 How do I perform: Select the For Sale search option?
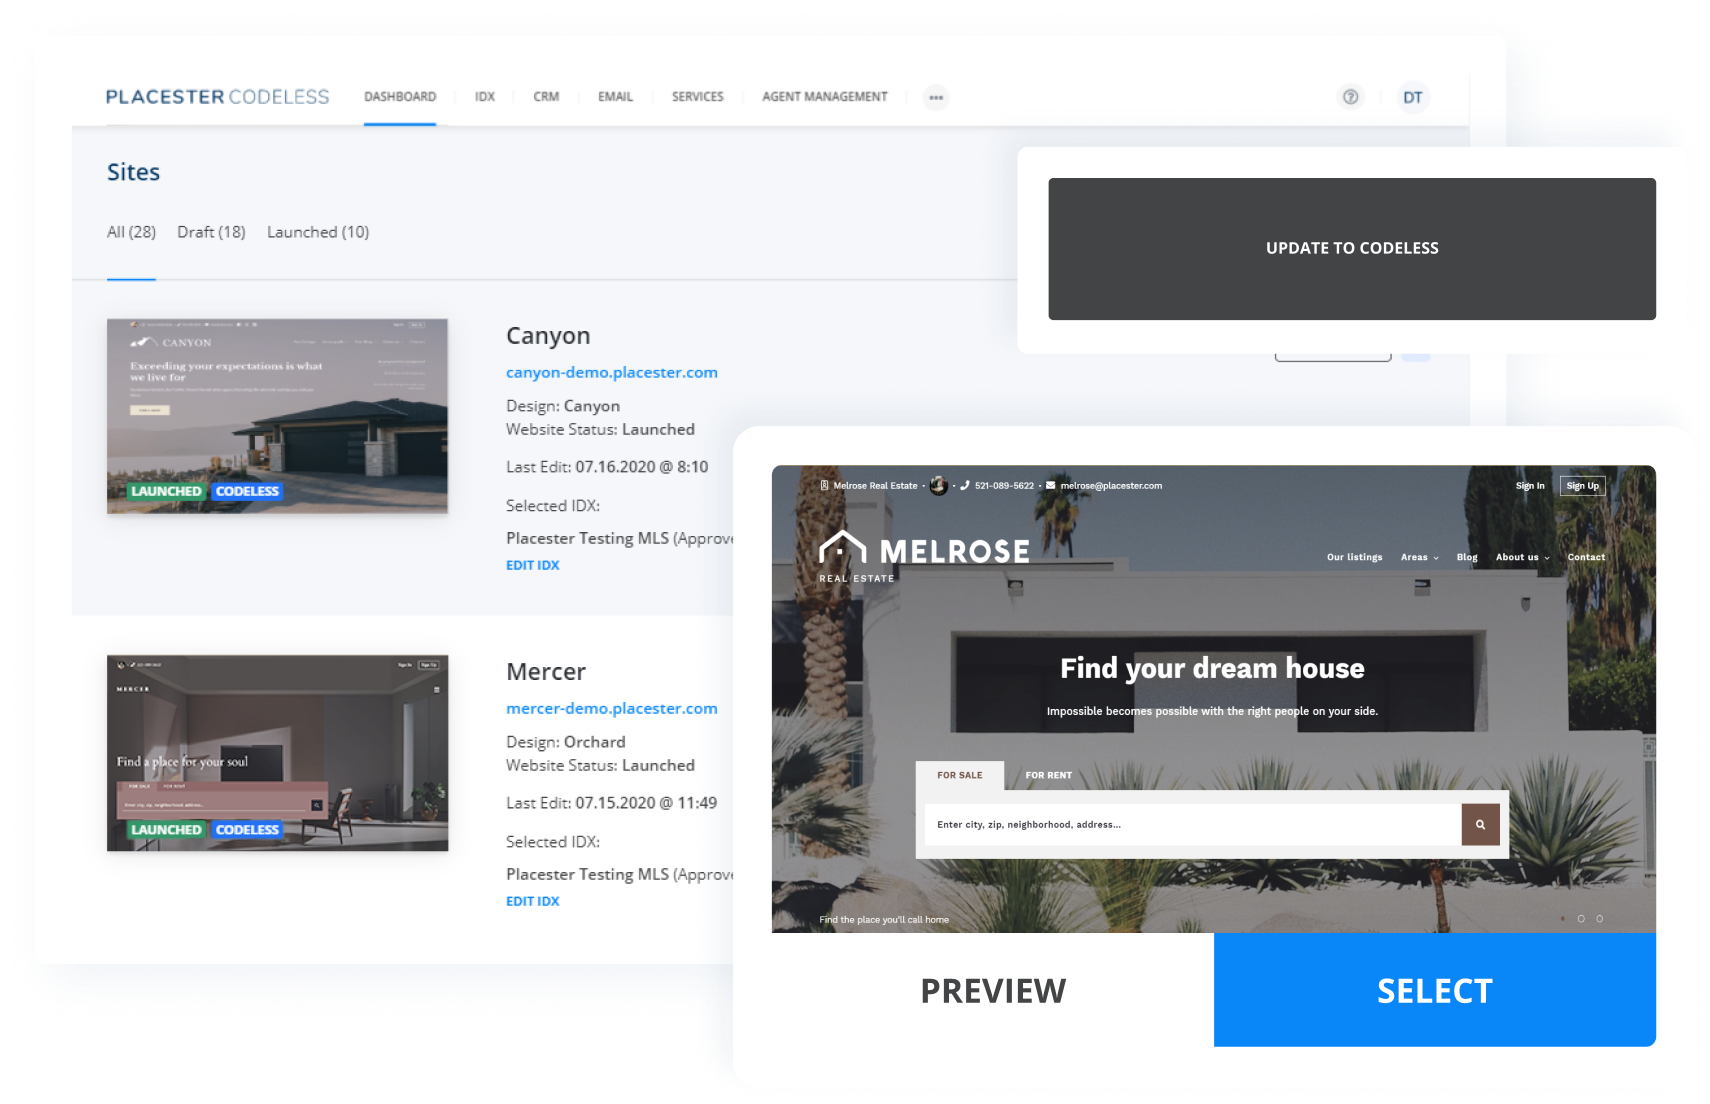[959, 775]
